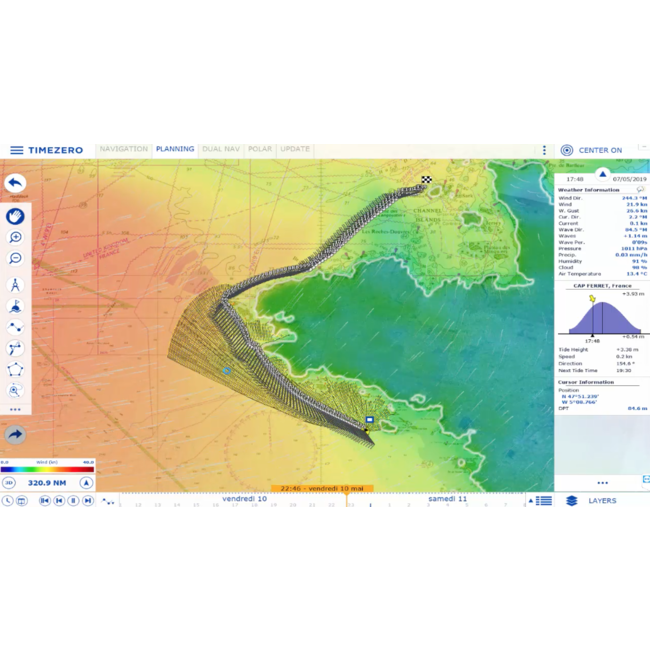Switch to the POLAR workspace tab
This screenshot has width=650, height=650.
[260, 150]
